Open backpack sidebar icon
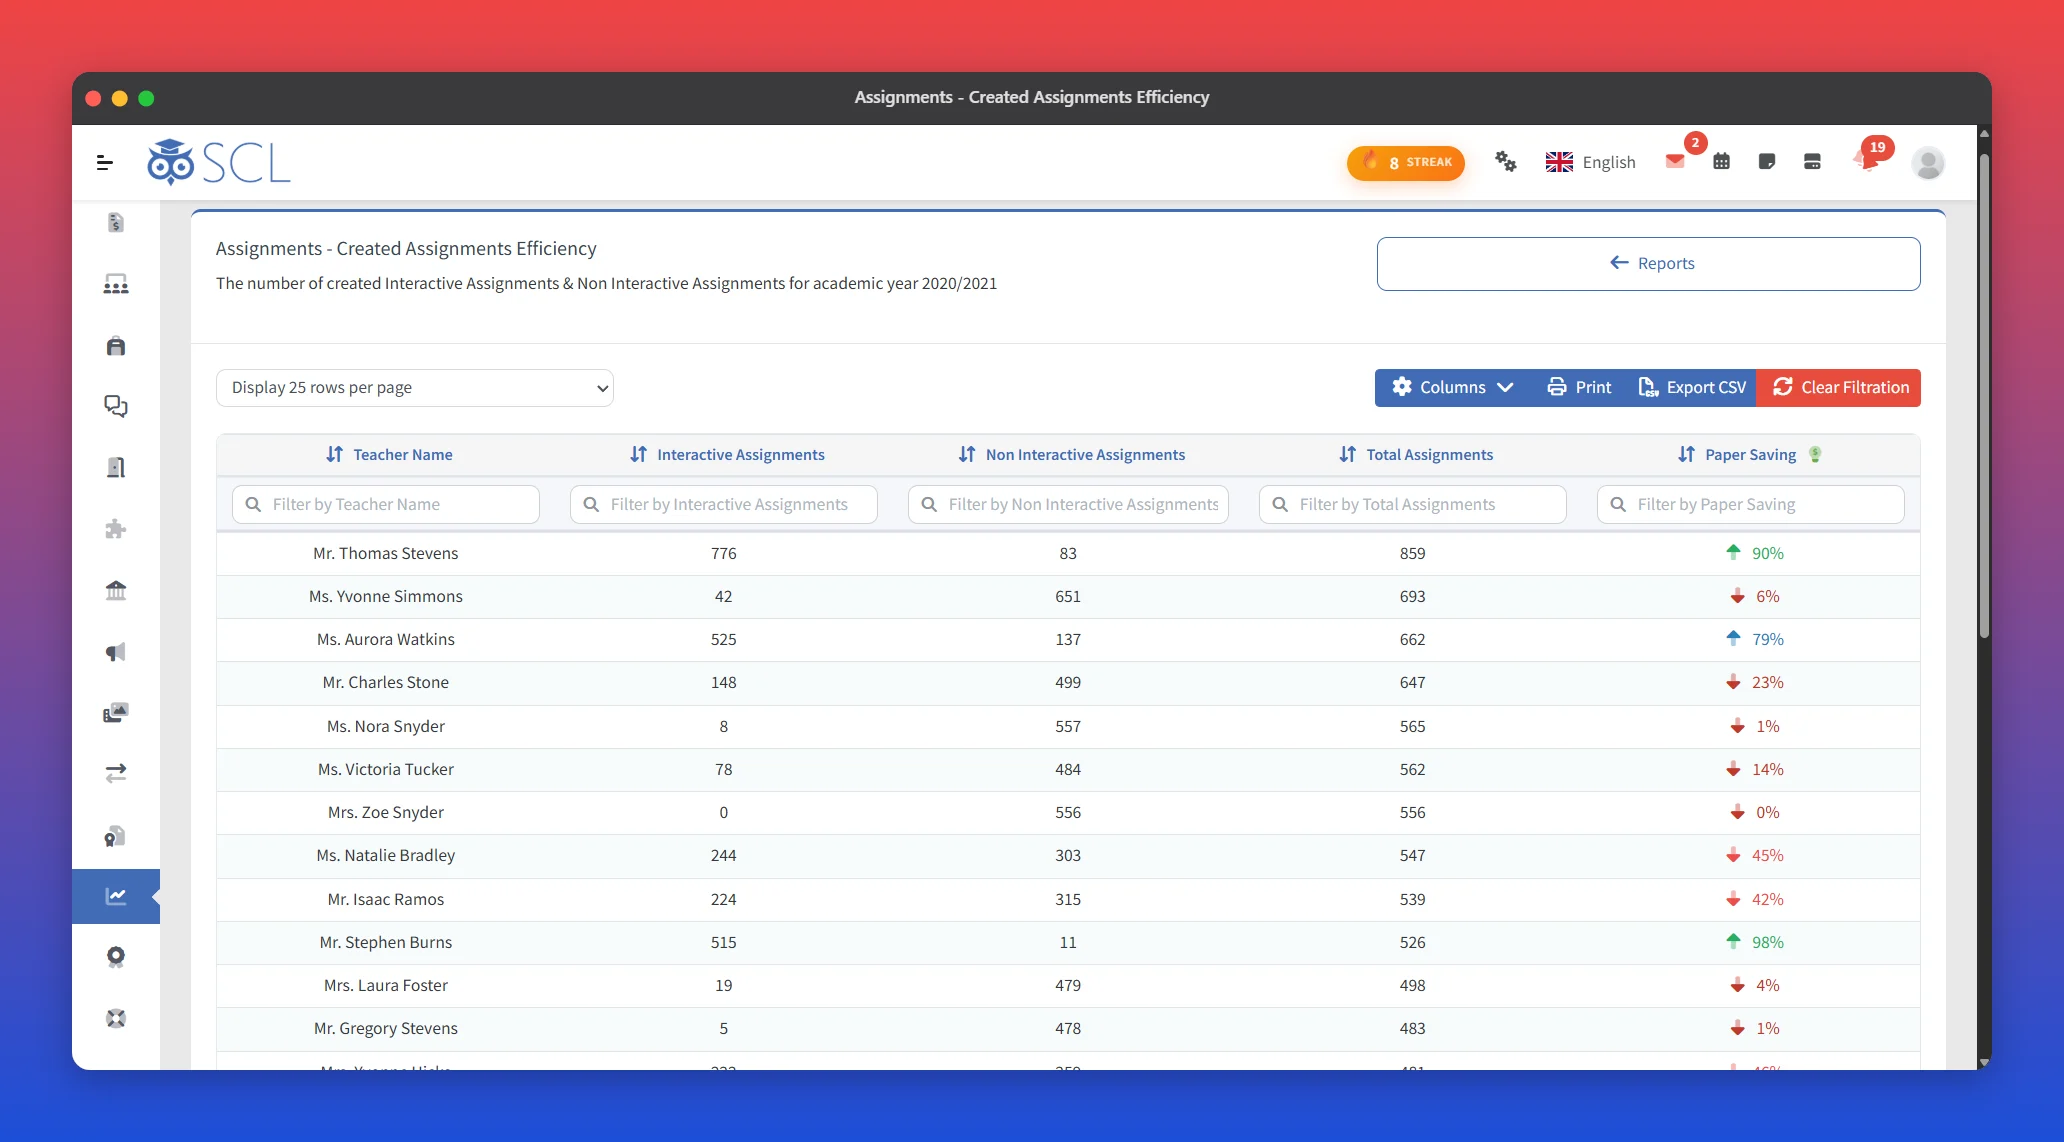The image size is (2064, 1142). [x=116, y=346]
